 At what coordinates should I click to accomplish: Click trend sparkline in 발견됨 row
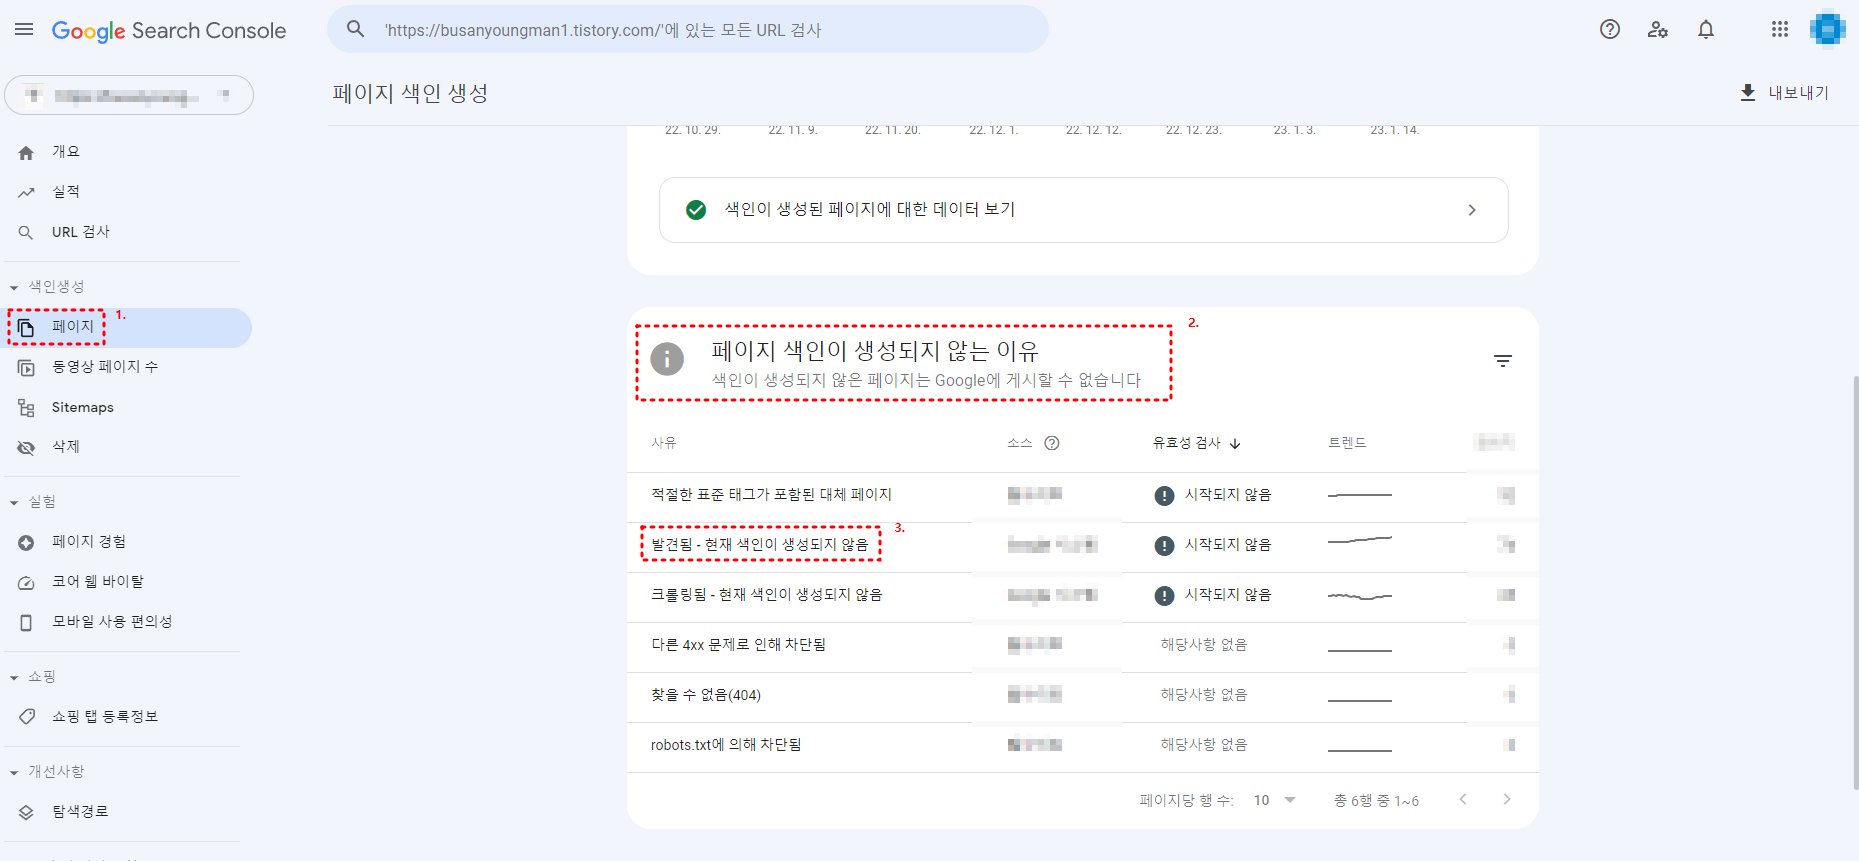pos(1360,541)
